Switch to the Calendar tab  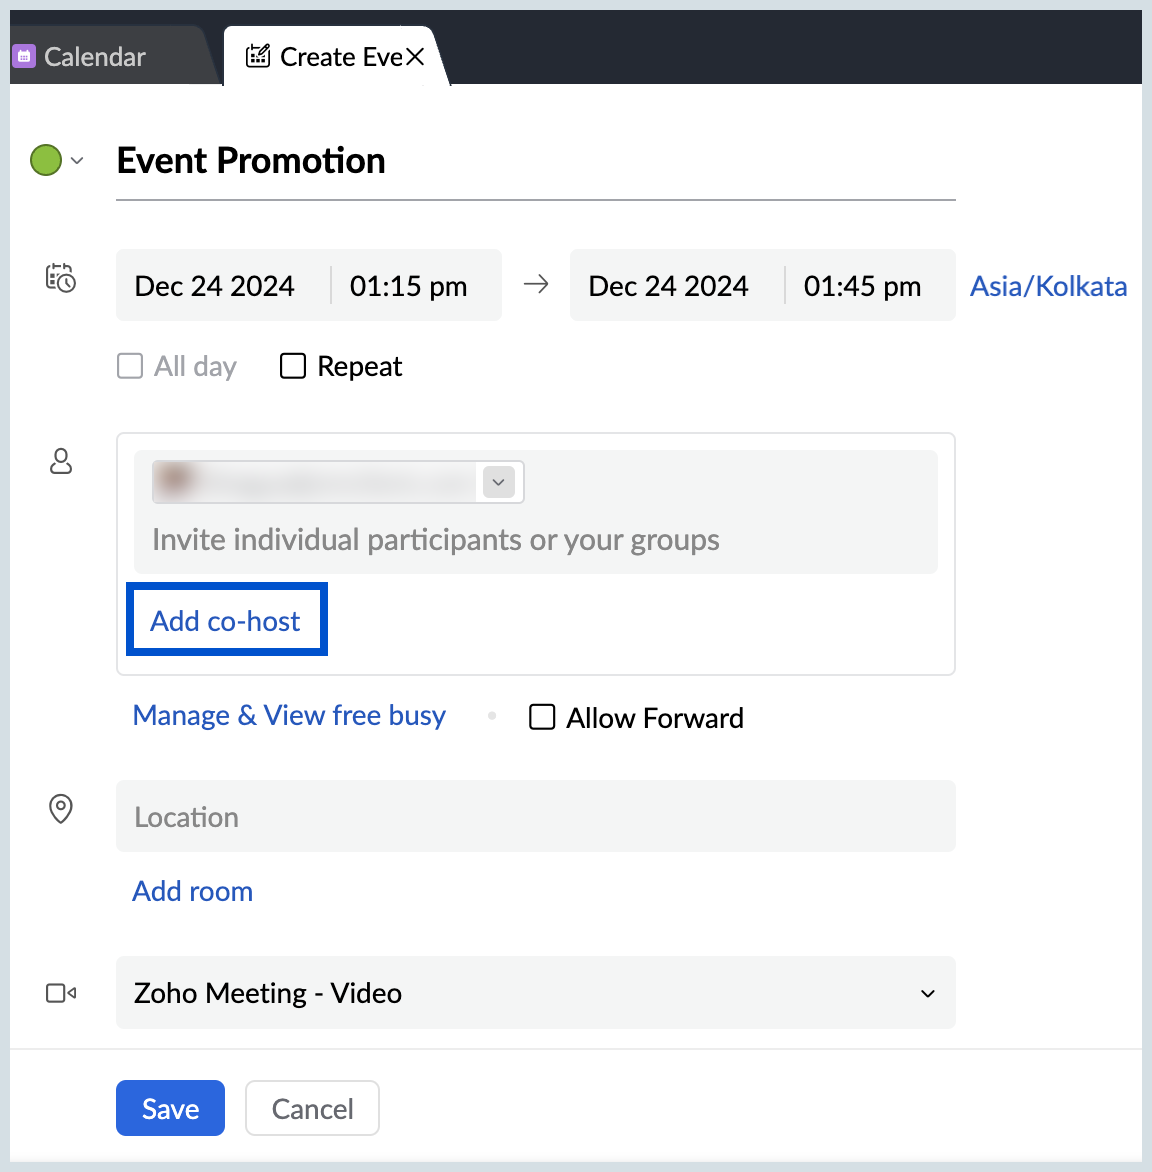tap(95, 56)
